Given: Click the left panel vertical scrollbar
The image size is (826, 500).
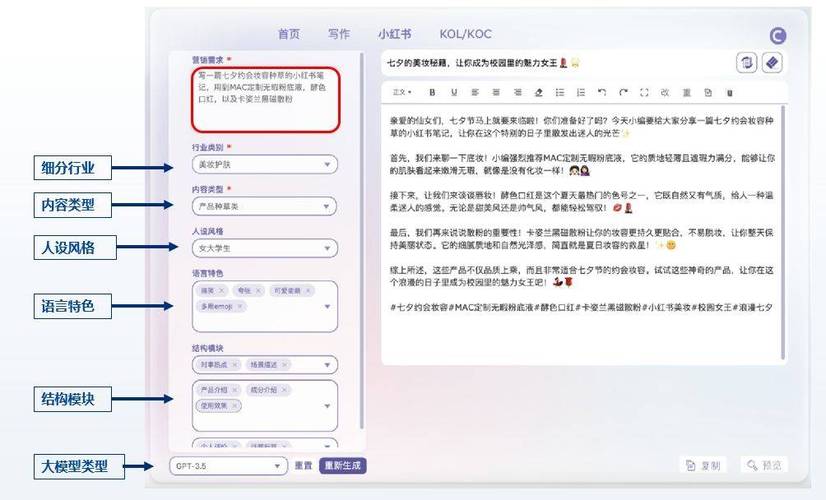Looking at the screenshot, I should (x=362, y=240).
